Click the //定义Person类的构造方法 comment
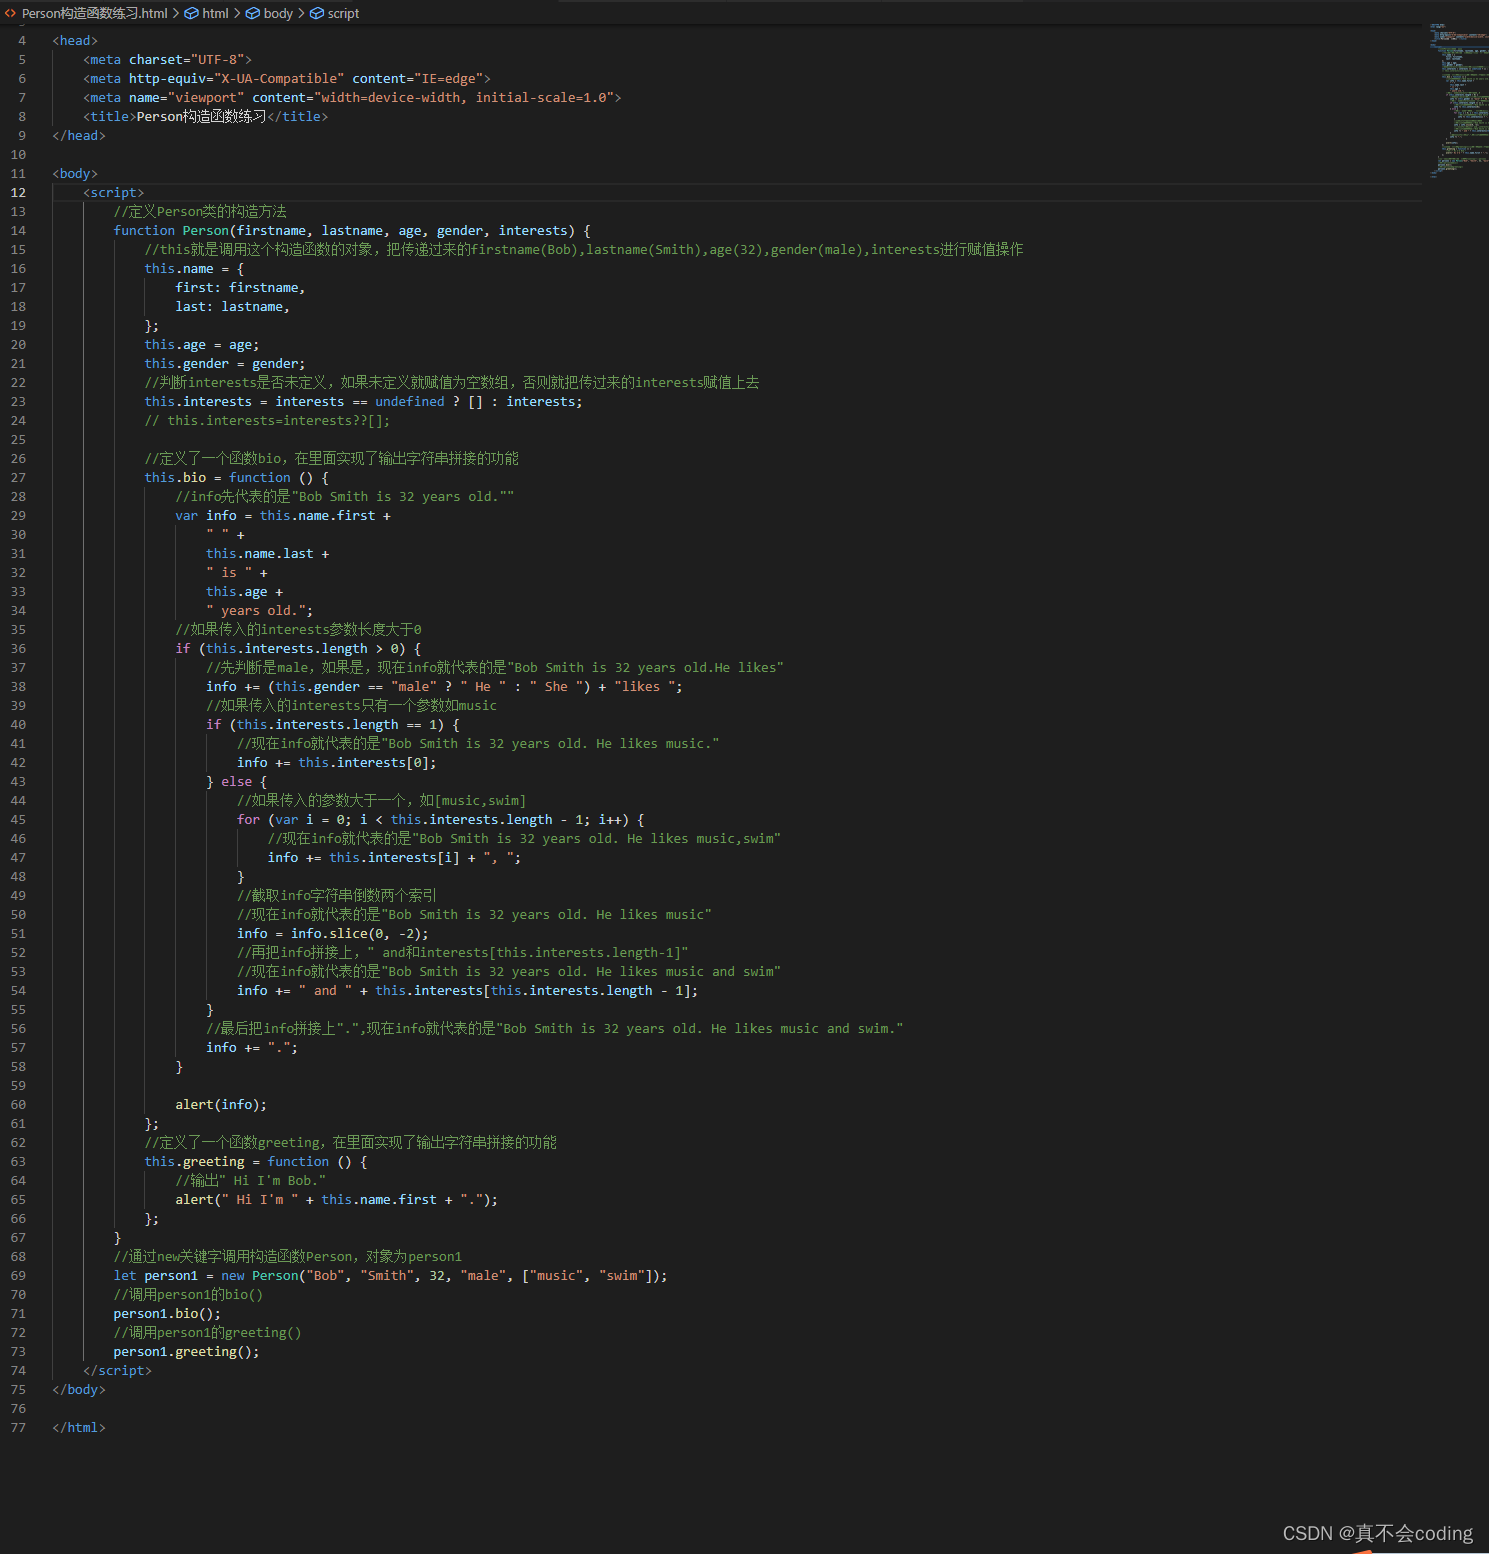Viewport: 1489px width, 1554px height. (x=200, y=211)
